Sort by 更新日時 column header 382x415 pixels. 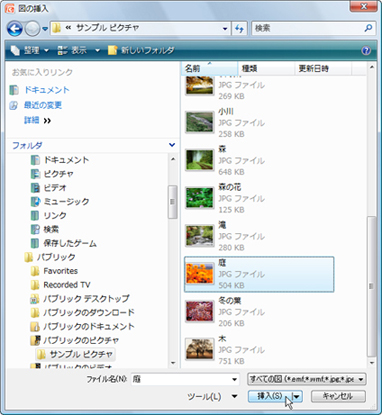323,69
